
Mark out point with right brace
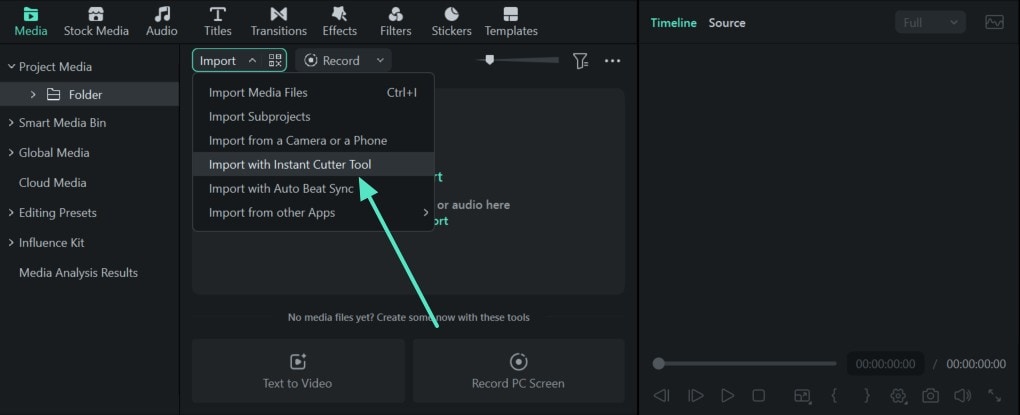point(866,395)
